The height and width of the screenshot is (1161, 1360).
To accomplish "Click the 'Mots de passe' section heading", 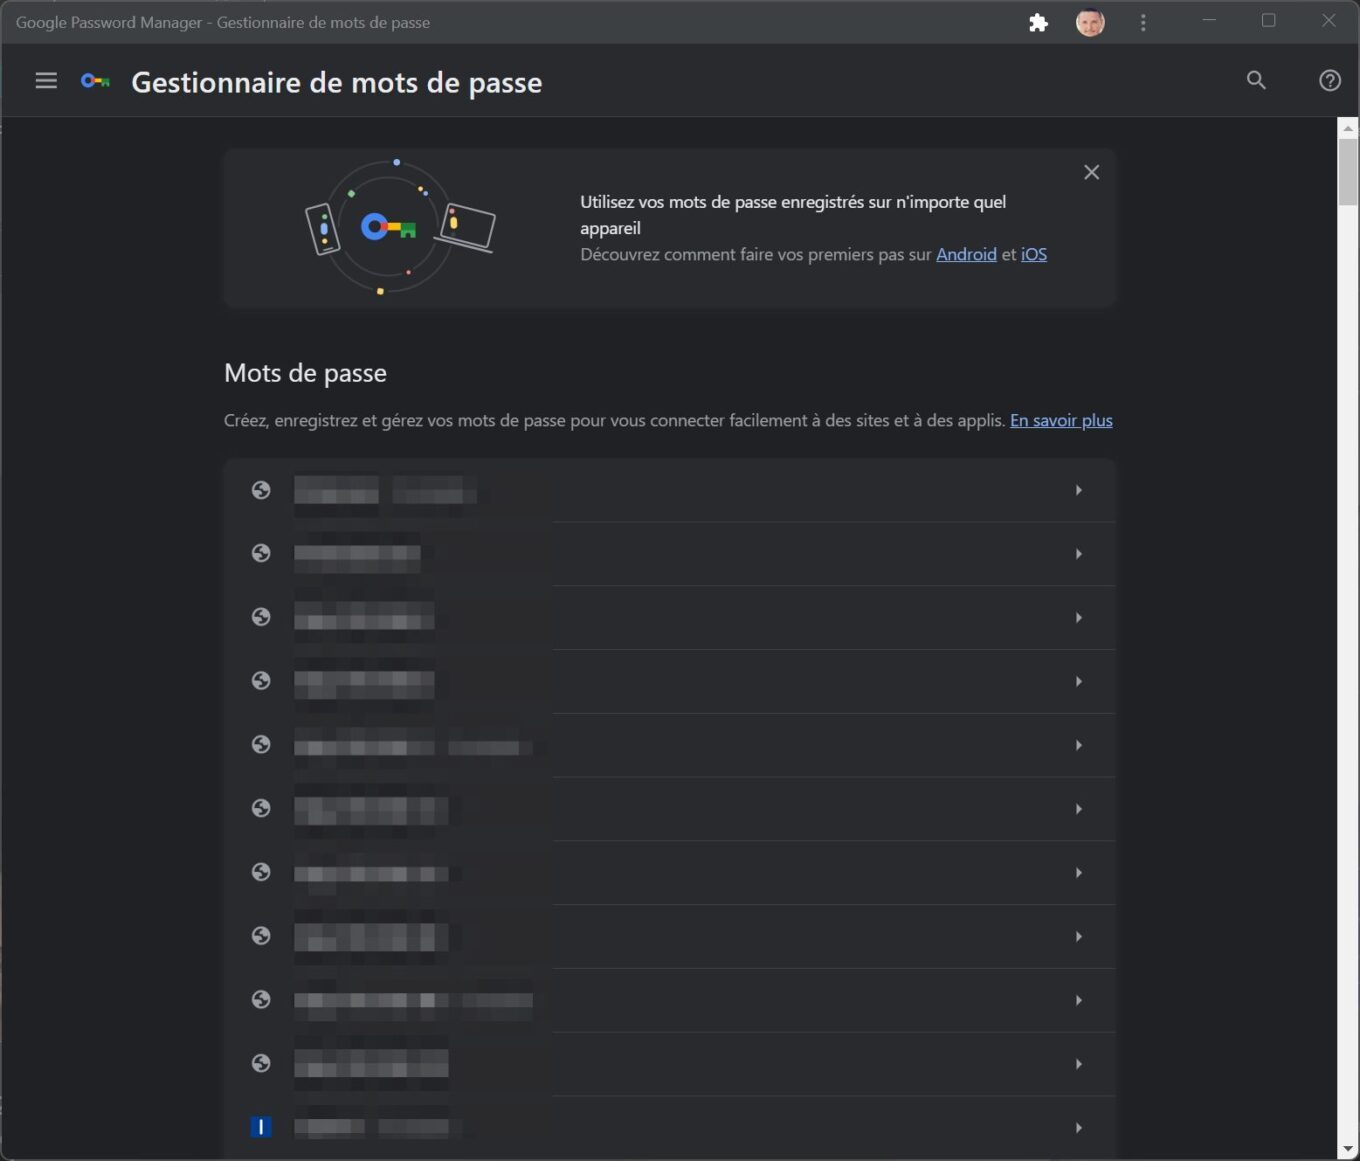I will pos(305,373).
